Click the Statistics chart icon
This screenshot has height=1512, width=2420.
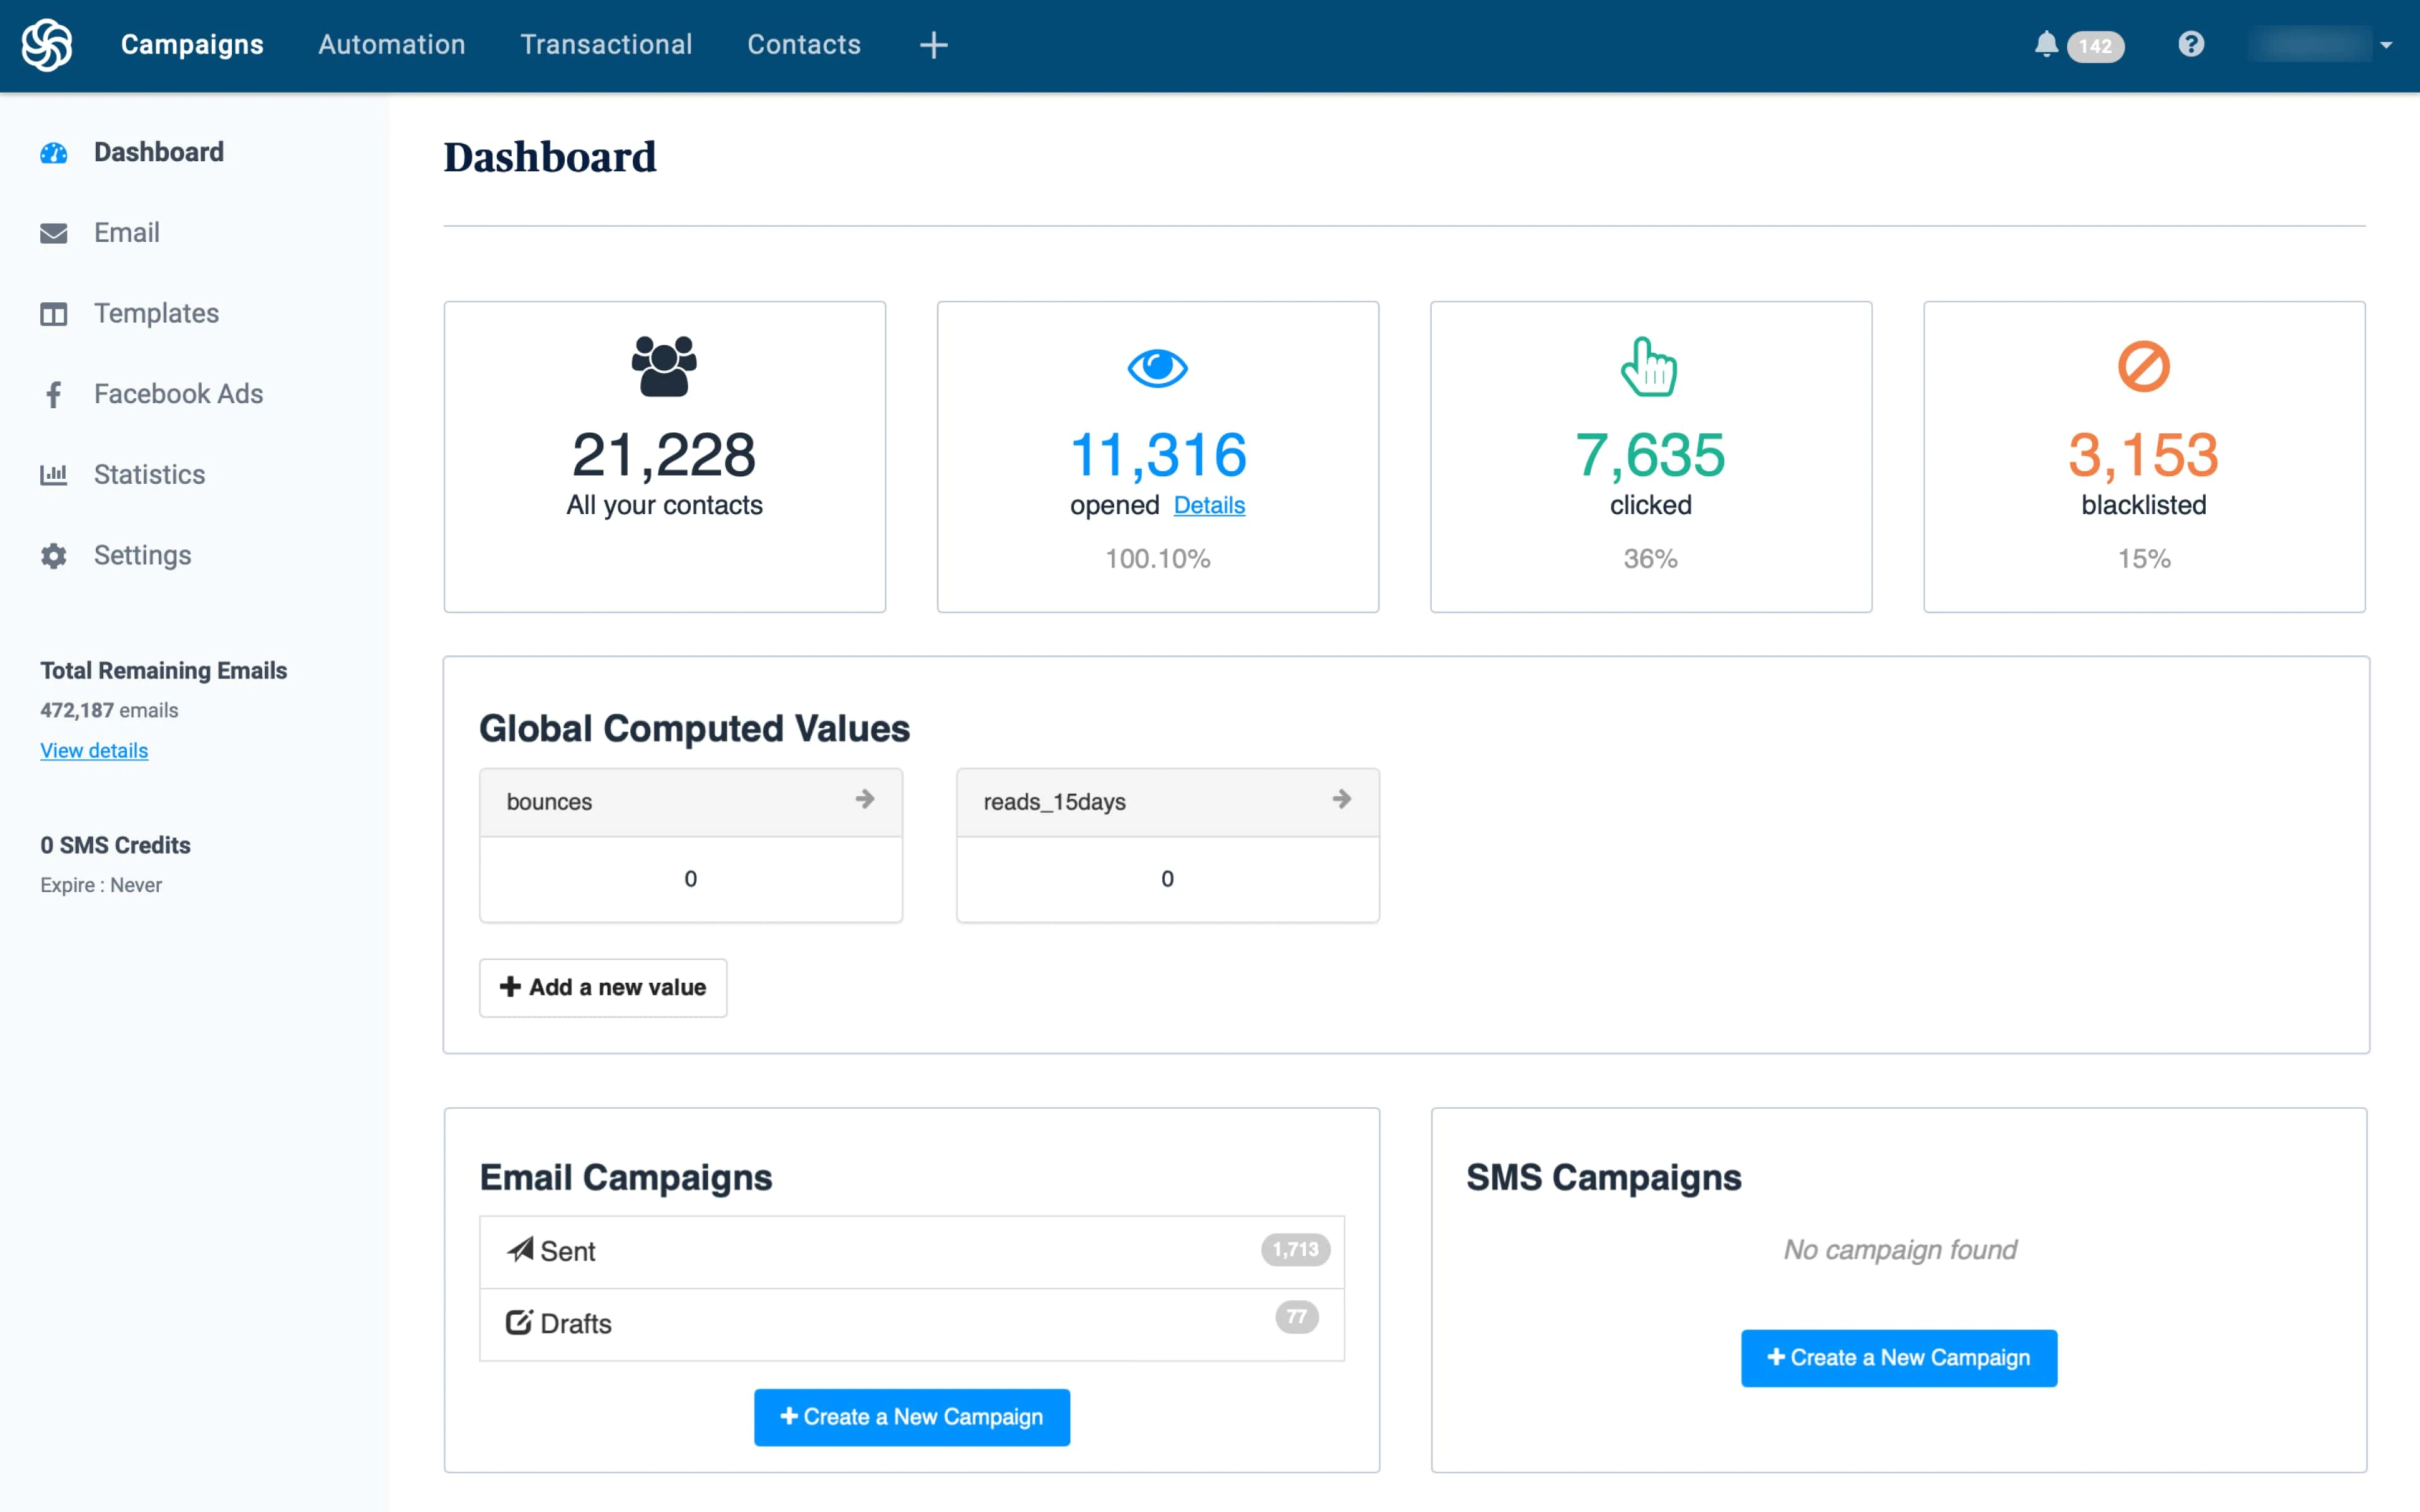coord(54,475)
